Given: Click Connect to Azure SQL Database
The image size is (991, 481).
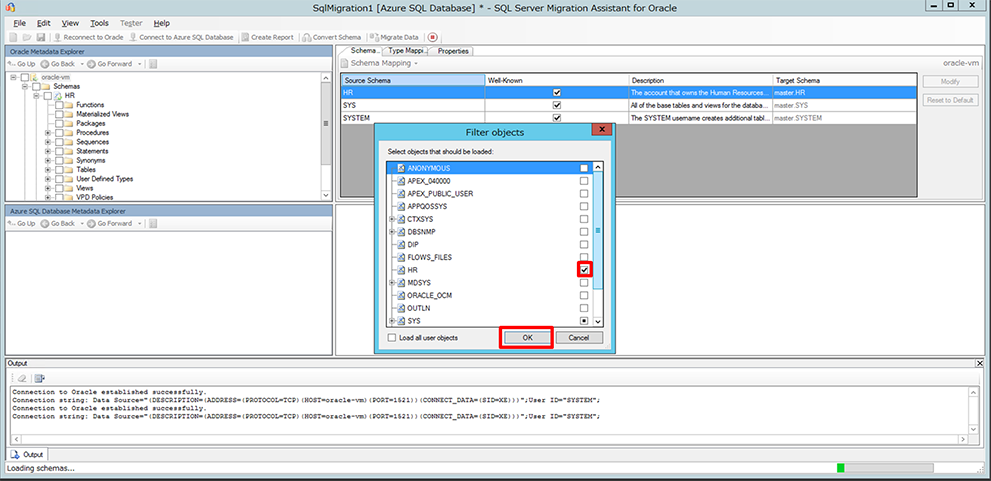Looking at the screenshot, I should click(x=181, y=37).
